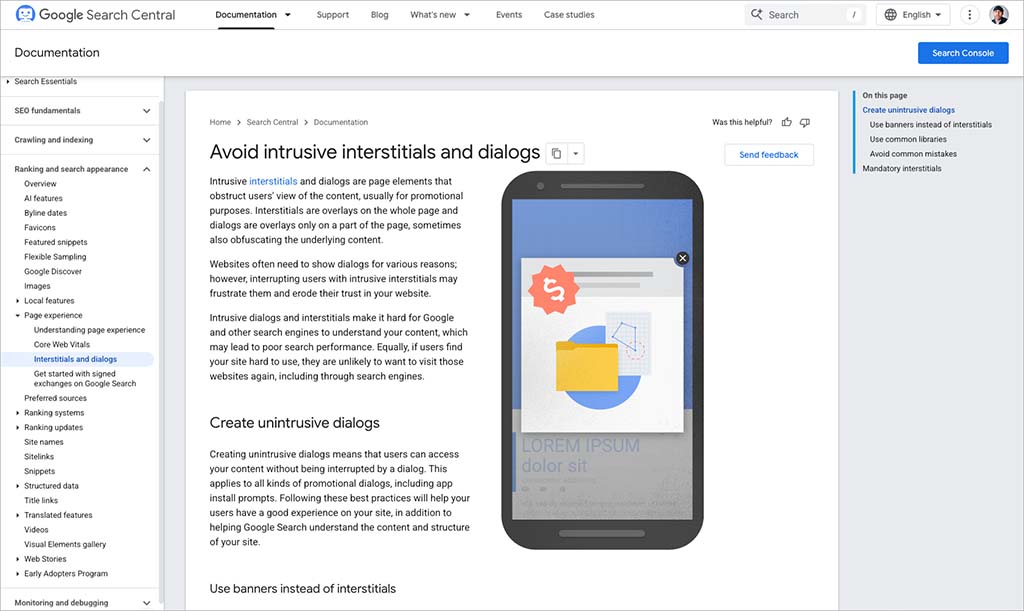Open Sitelinks sidebar item
This screenshot has width=1024, height=611.
coord(39,457)
